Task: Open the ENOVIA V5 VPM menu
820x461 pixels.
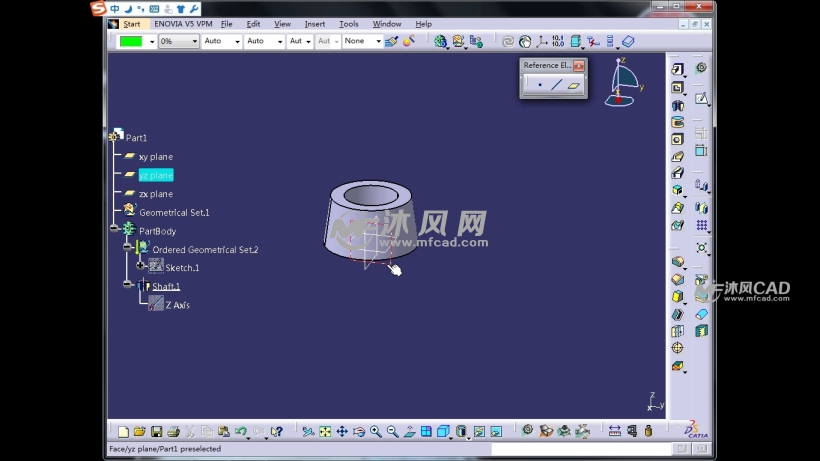Action: tap(183, 24)
